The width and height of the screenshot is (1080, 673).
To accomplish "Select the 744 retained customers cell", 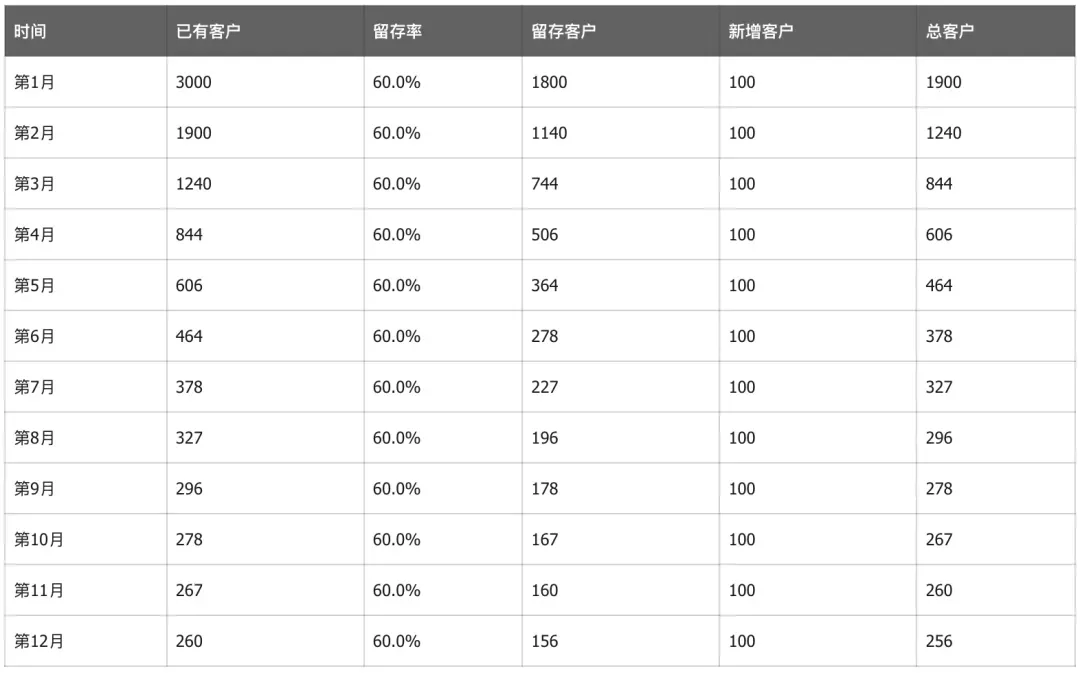I will (545, 184).
